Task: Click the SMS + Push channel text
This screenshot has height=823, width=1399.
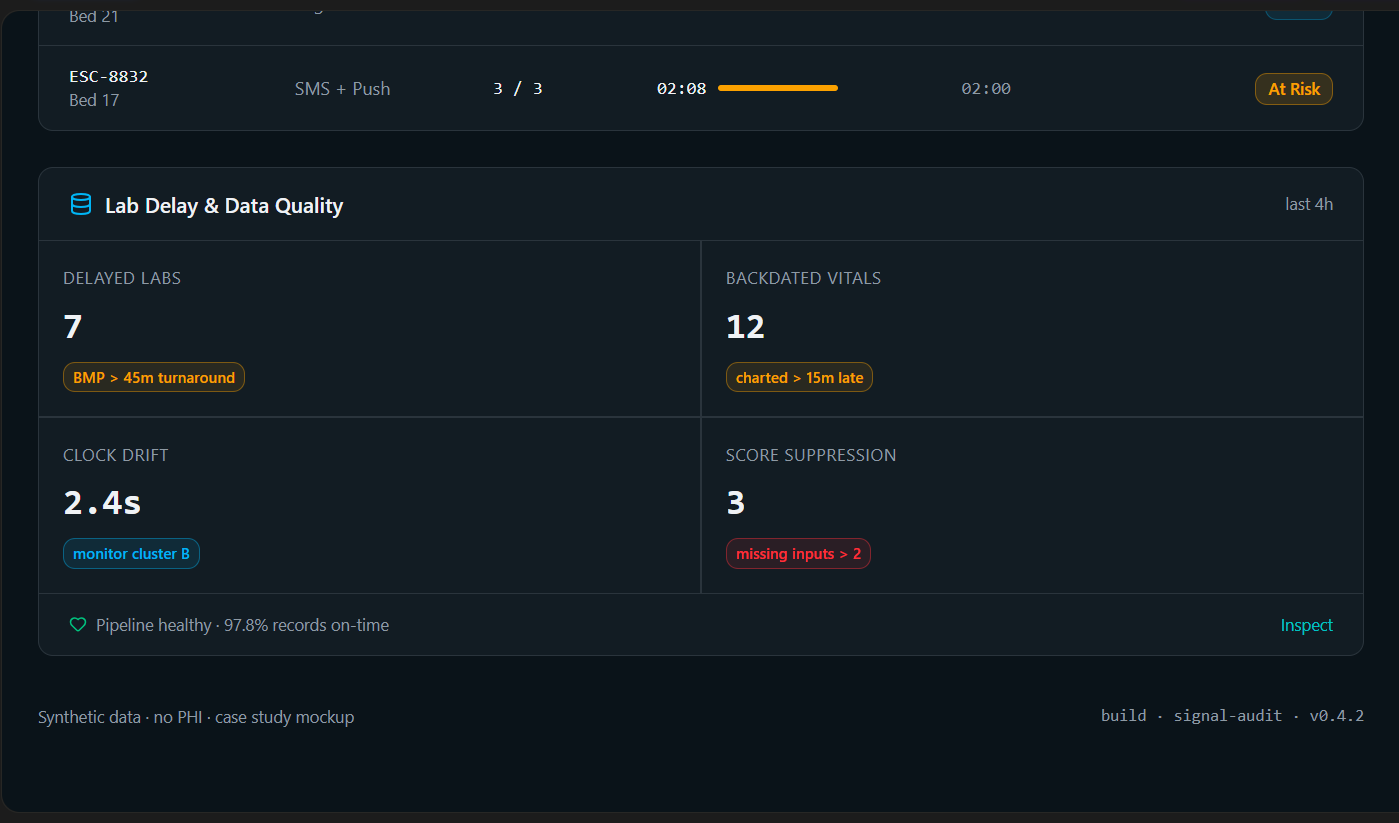Action: [x=342, y=89]
